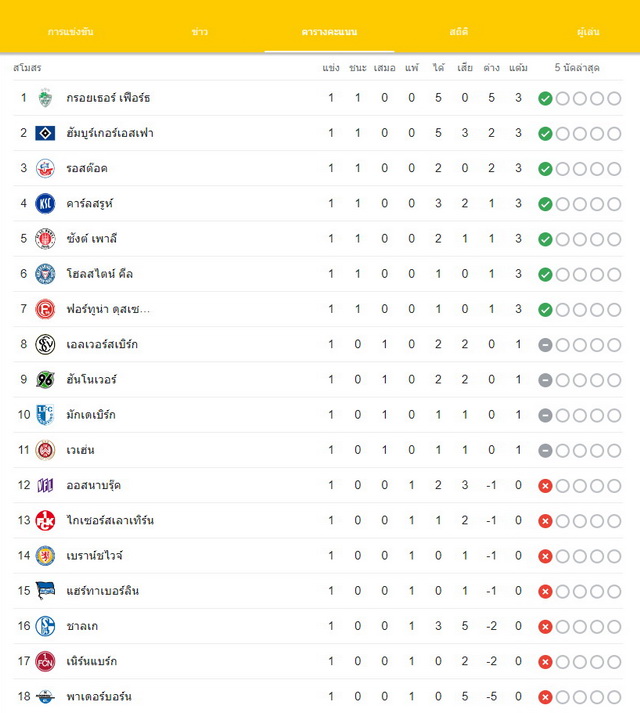Image resolution: width=640 pixels, height=713 pixels.
Task: Click the Greuther Fürth club crest
Action: point(45,98)
